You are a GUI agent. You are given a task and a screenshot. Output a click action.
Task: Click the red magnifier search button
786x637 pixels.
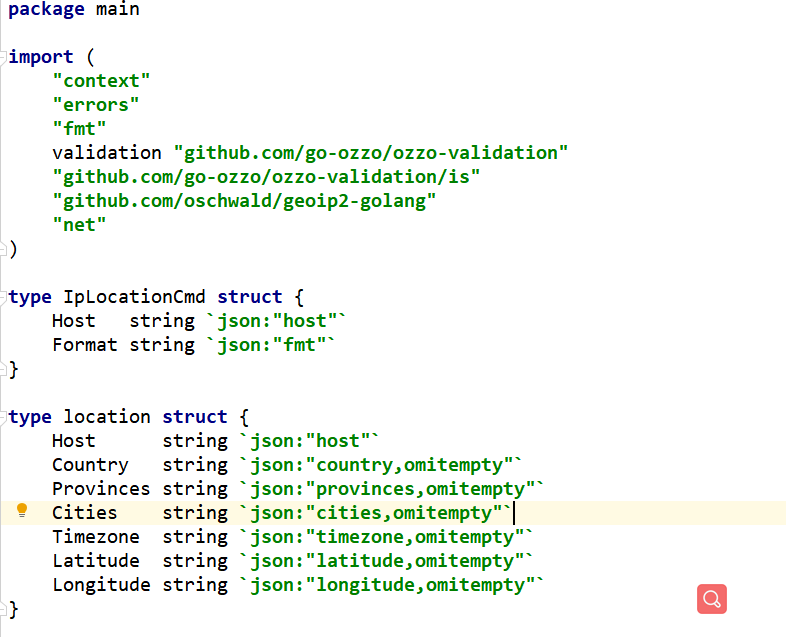[712, 599]
